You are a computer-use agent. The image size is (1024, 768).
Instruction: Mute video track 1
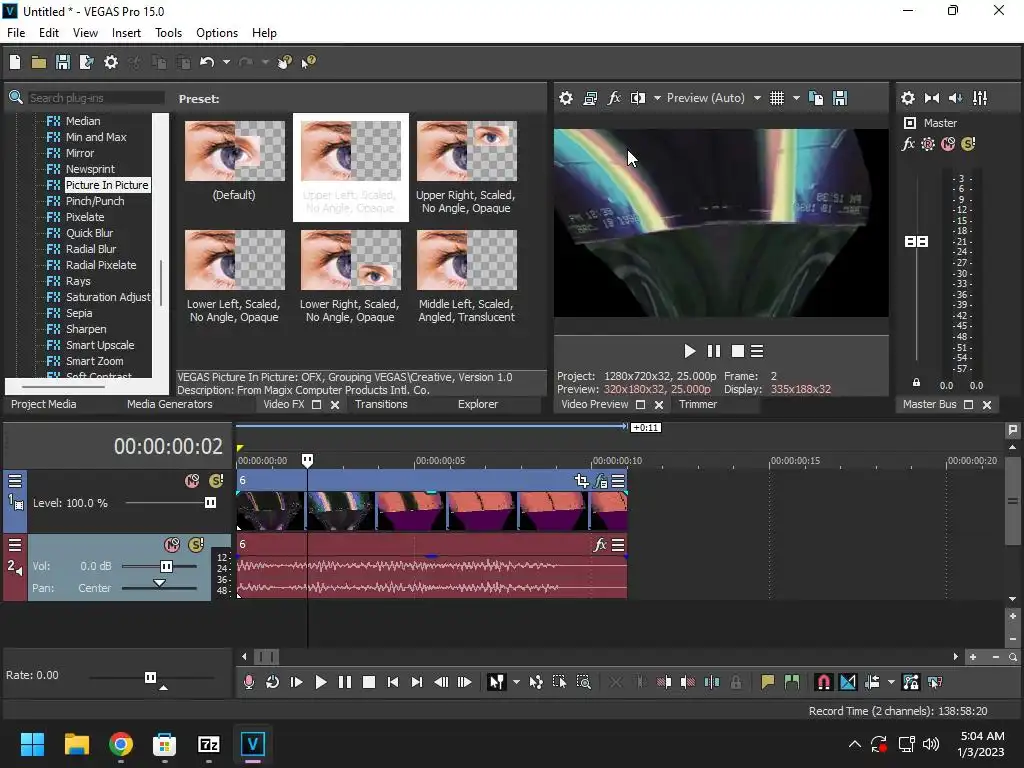[x=192, y=481]
